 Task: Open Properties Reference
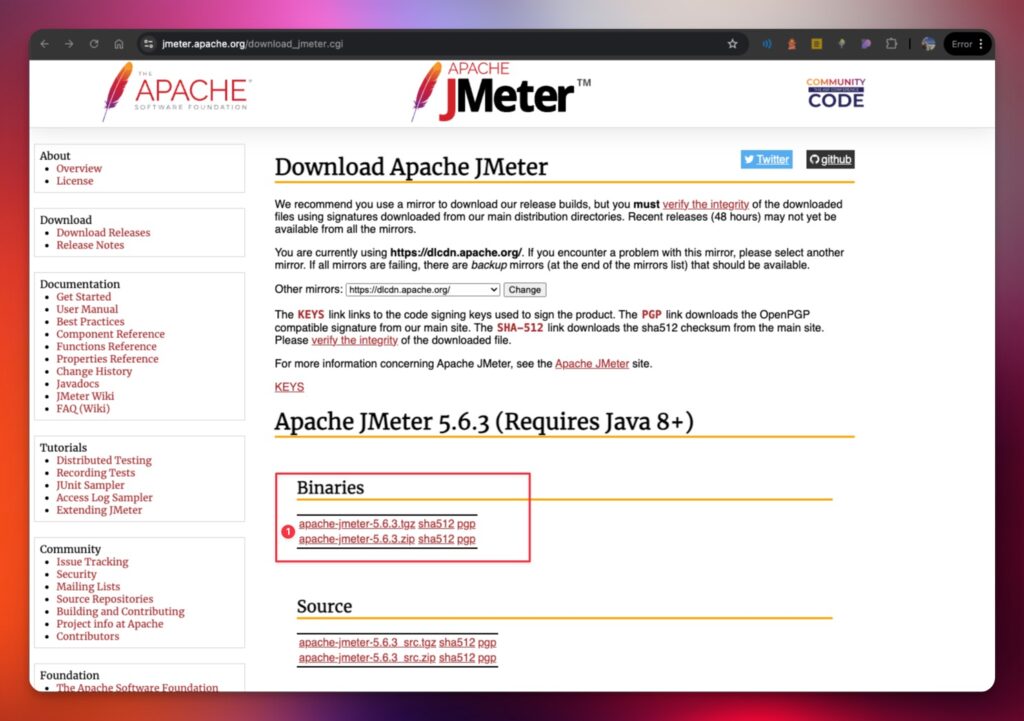(107, 359)
